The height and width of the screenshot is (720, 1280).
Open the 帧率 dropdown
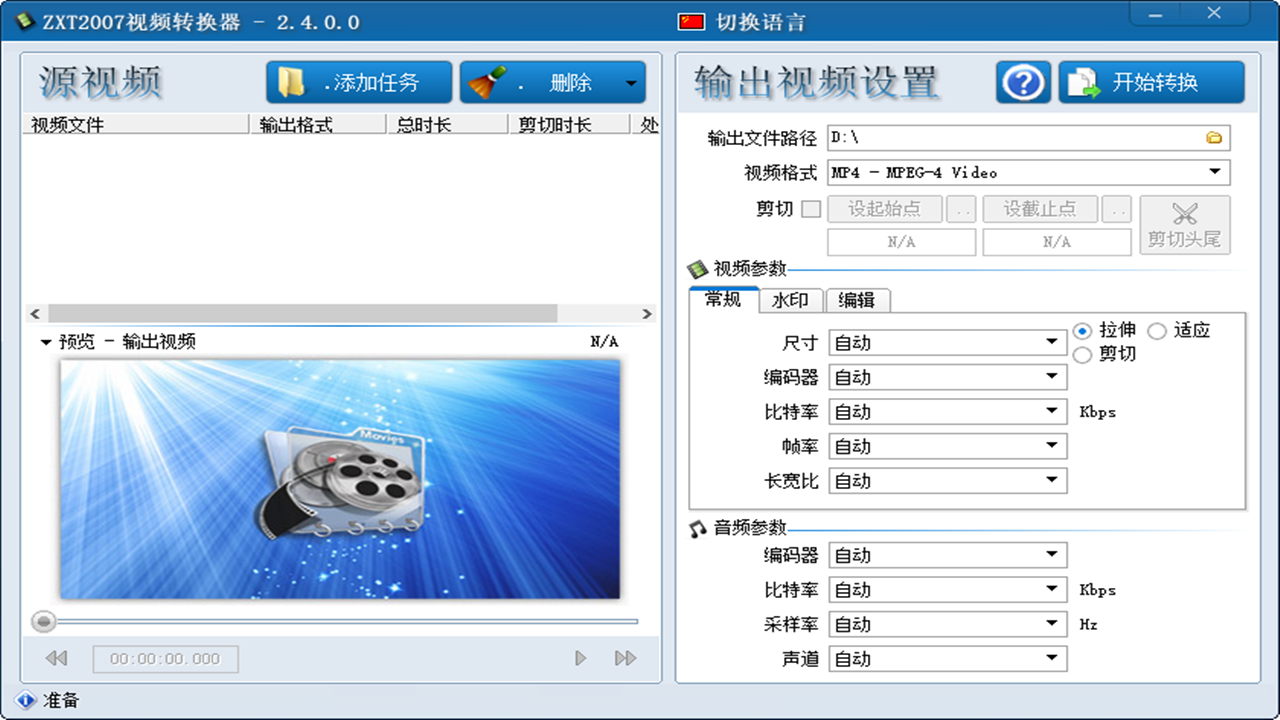pyautogui.click(x=948, y=446)
